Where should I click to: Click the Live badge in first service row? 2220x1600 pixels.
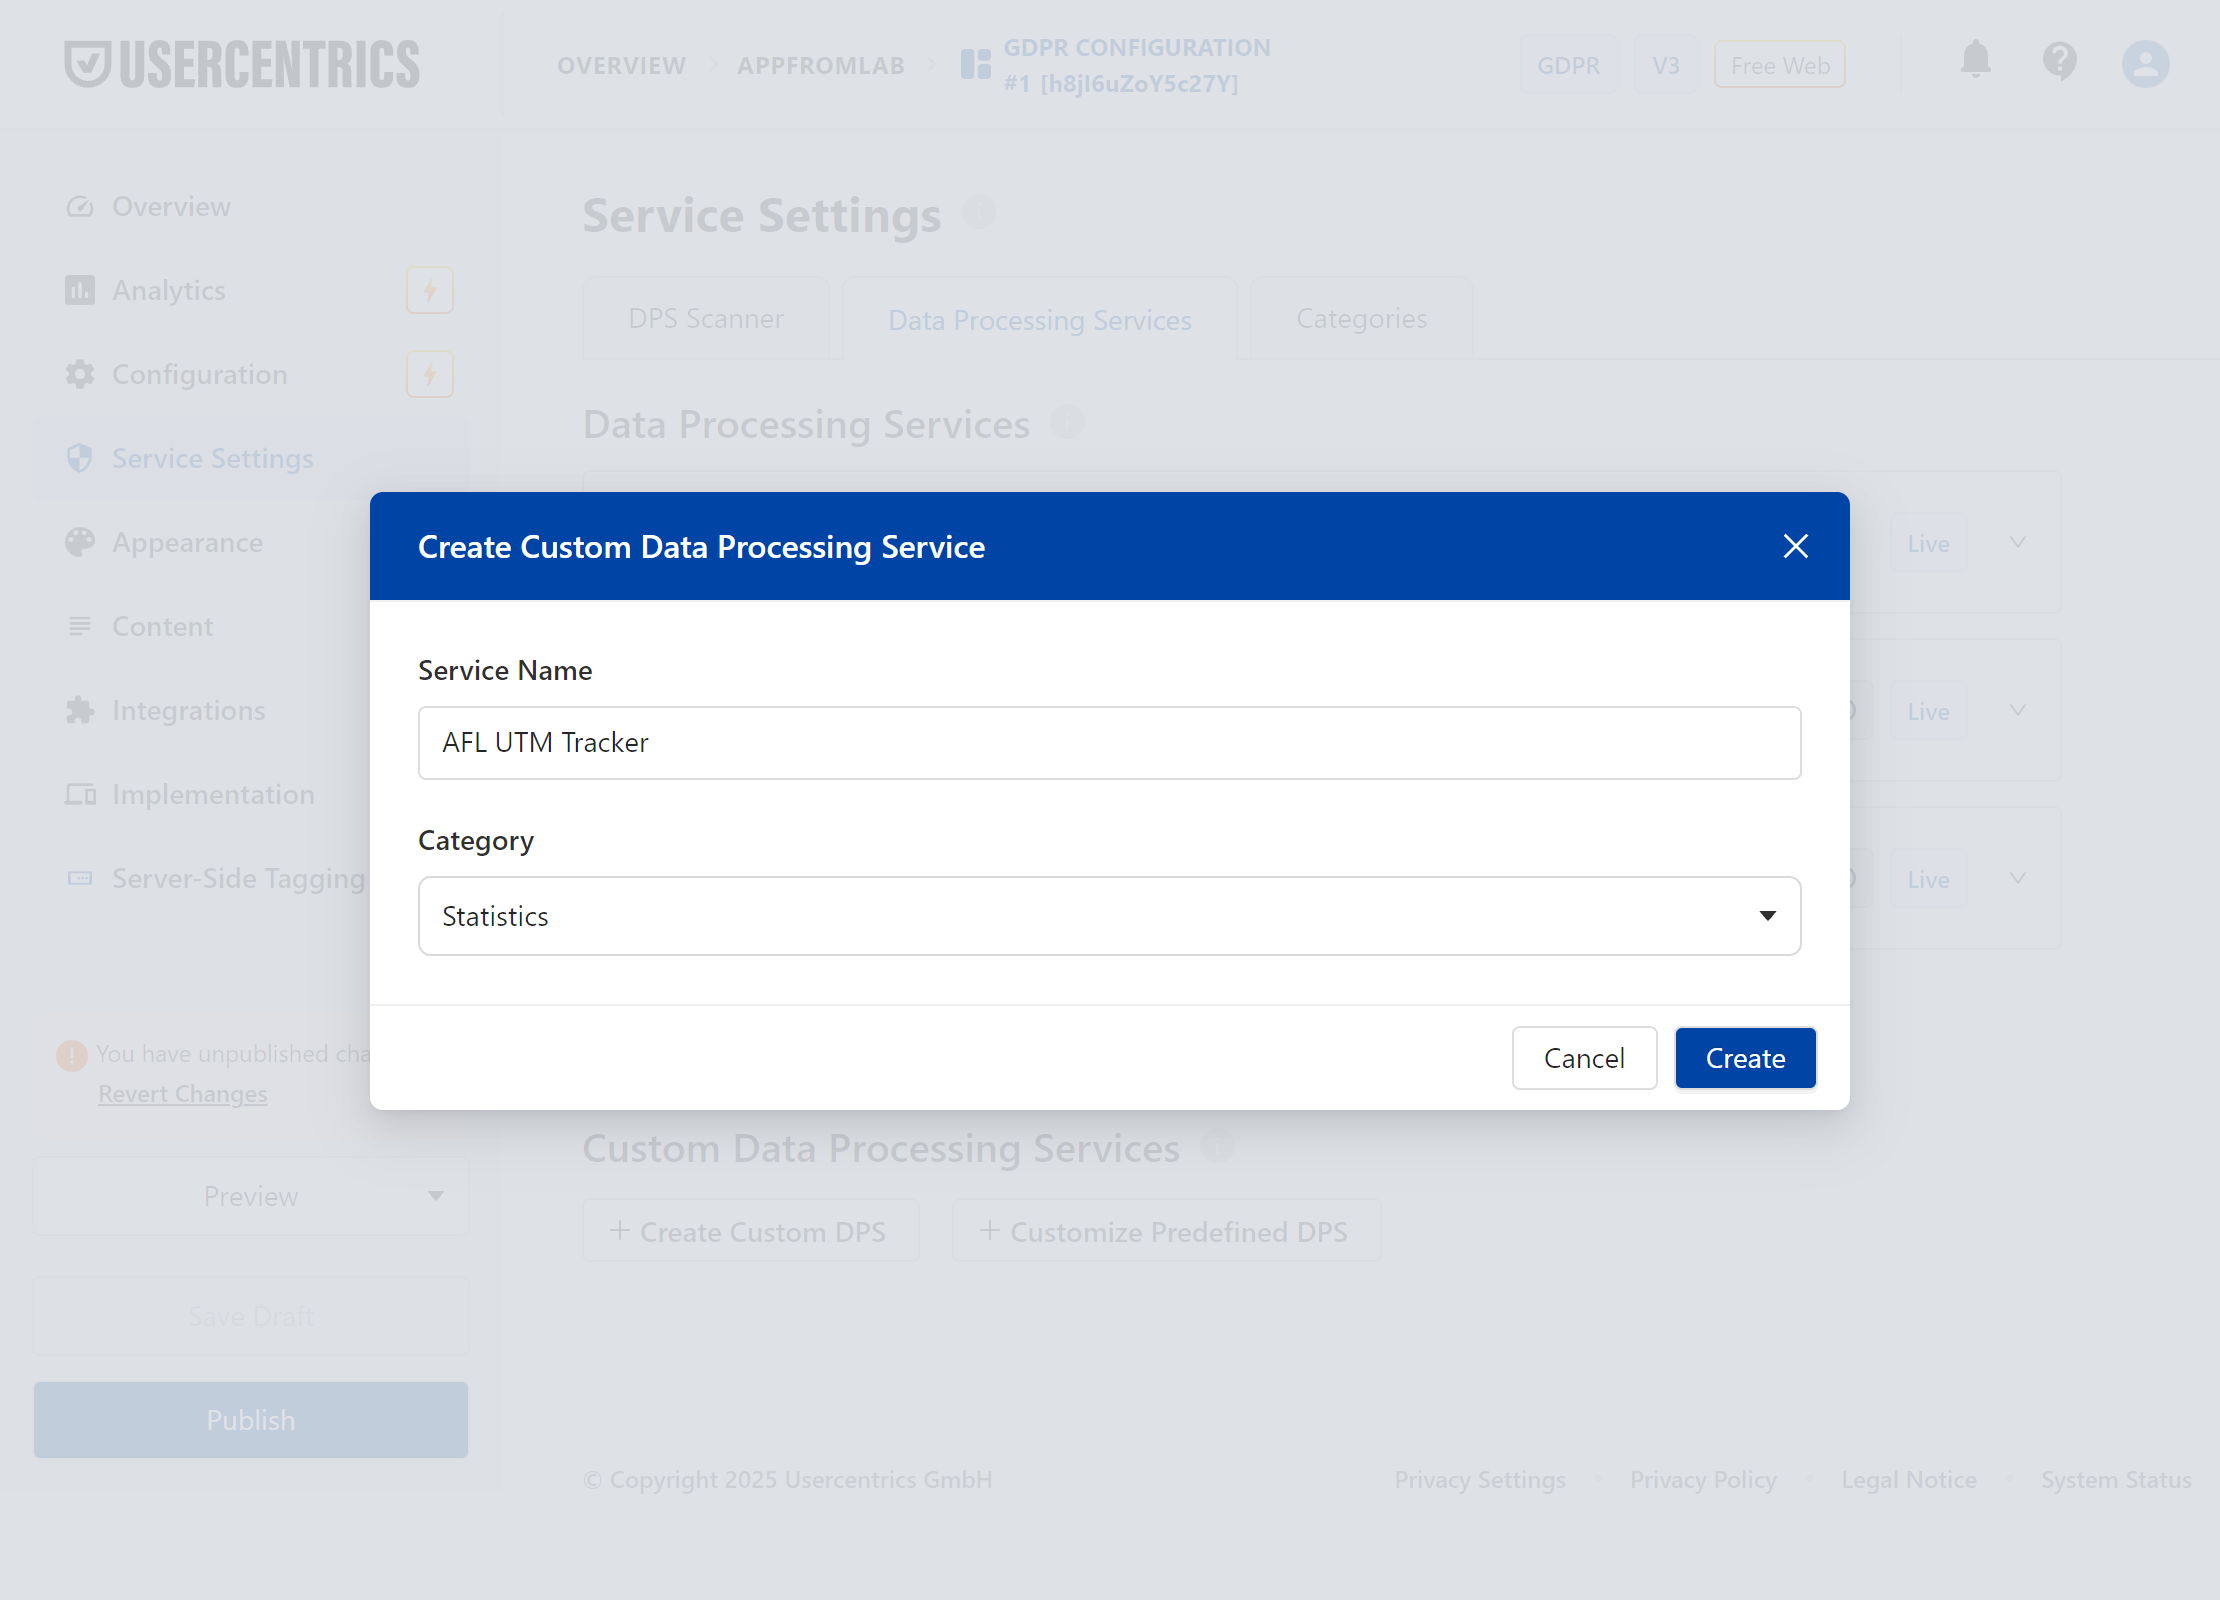pos(1929,543)
